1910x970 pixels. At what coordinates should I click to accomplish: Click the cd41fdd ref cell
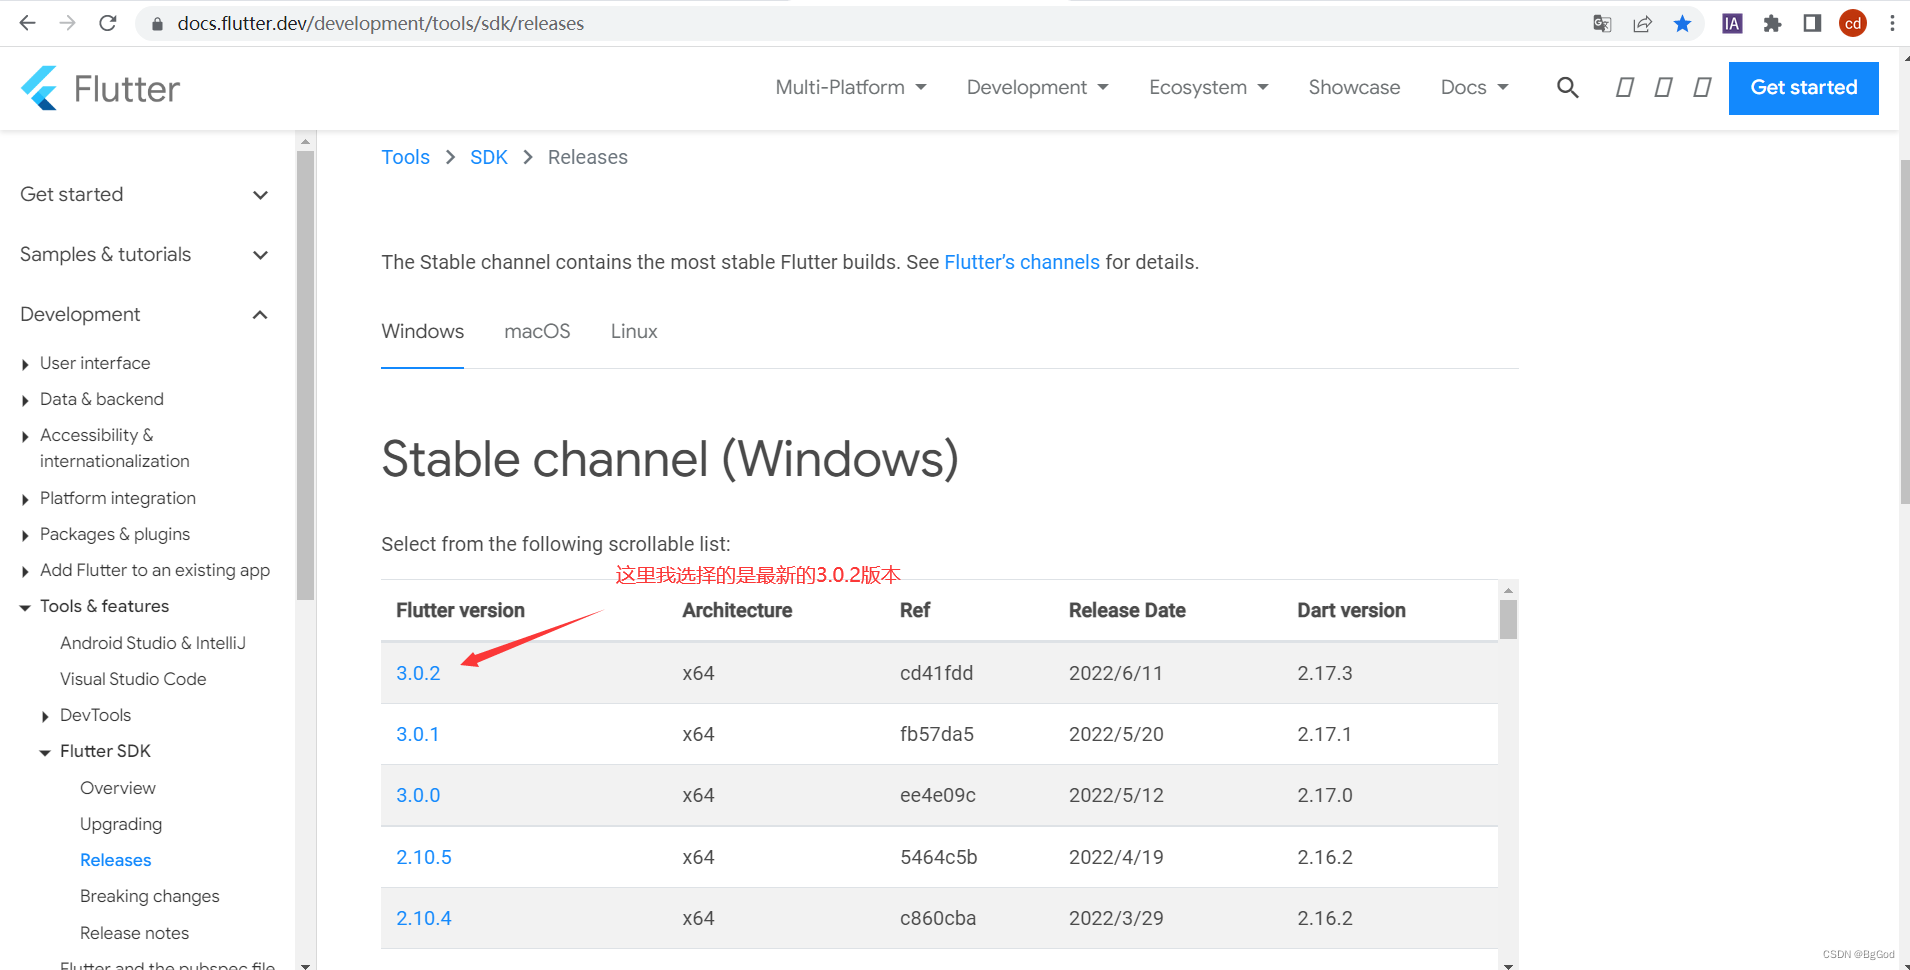[936, 673]
